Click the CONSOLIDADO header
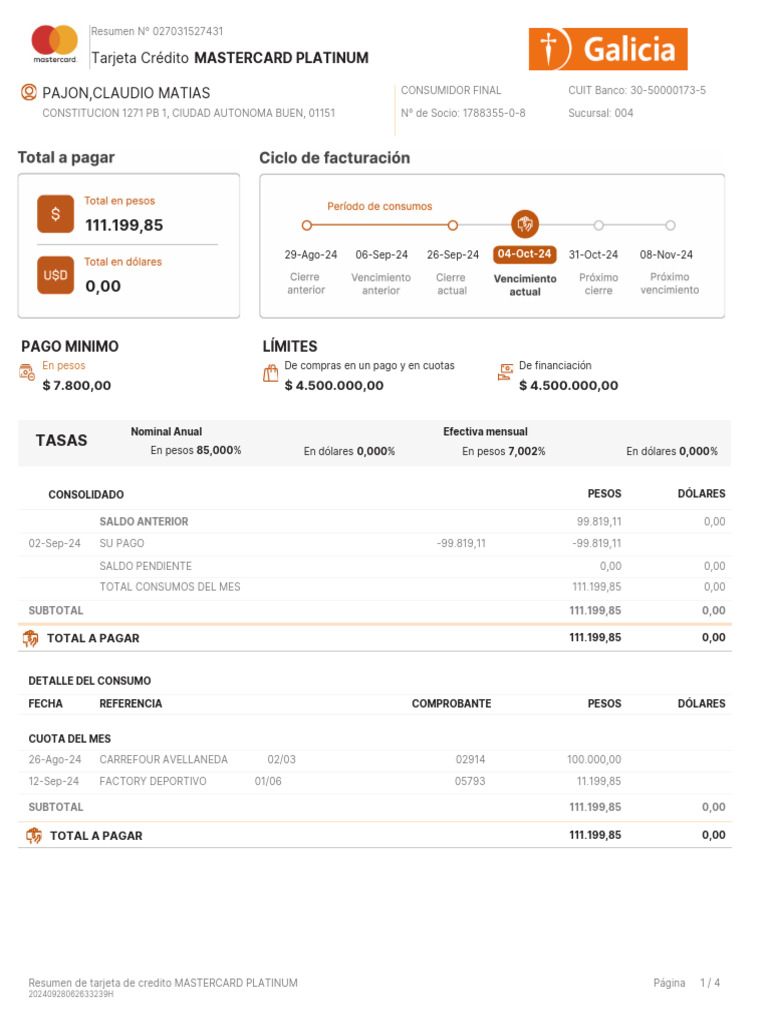768x1024 pixels. coord(86,494)
